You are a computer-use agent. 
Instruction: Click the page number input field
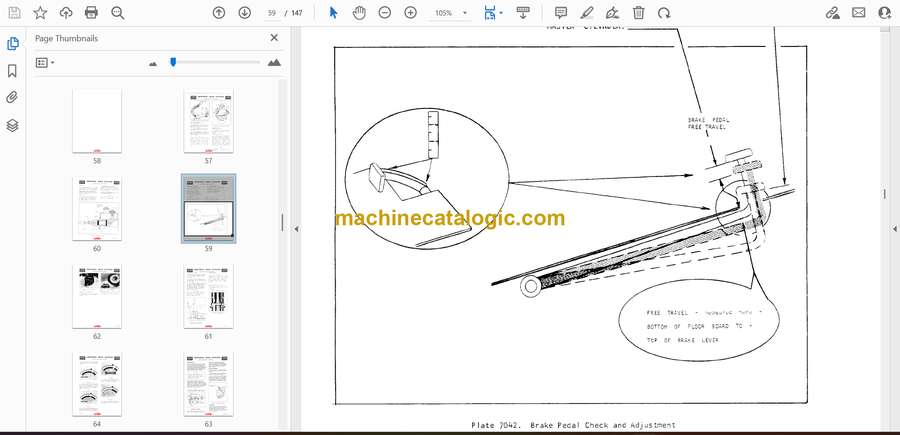[272, 13]
